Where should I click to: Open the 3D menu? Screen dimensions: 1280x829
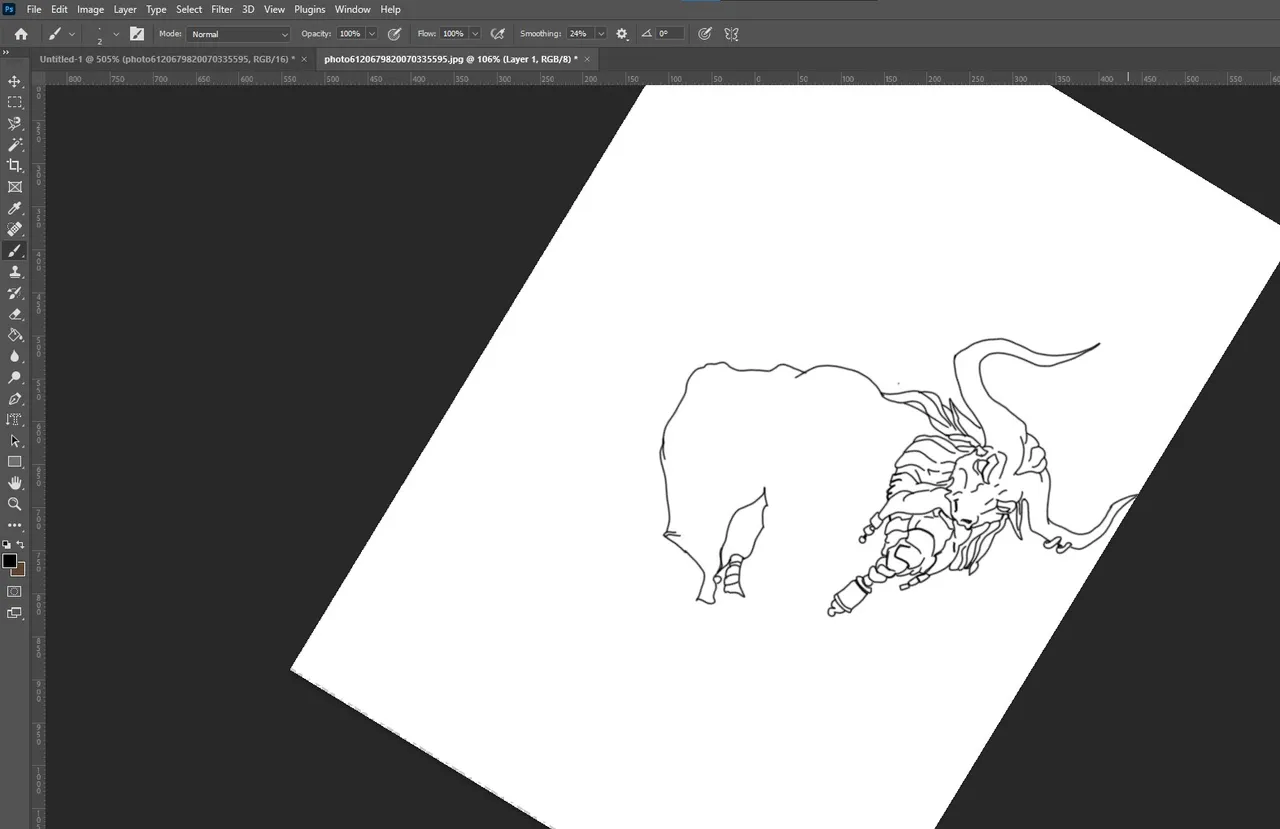(248, 9)
